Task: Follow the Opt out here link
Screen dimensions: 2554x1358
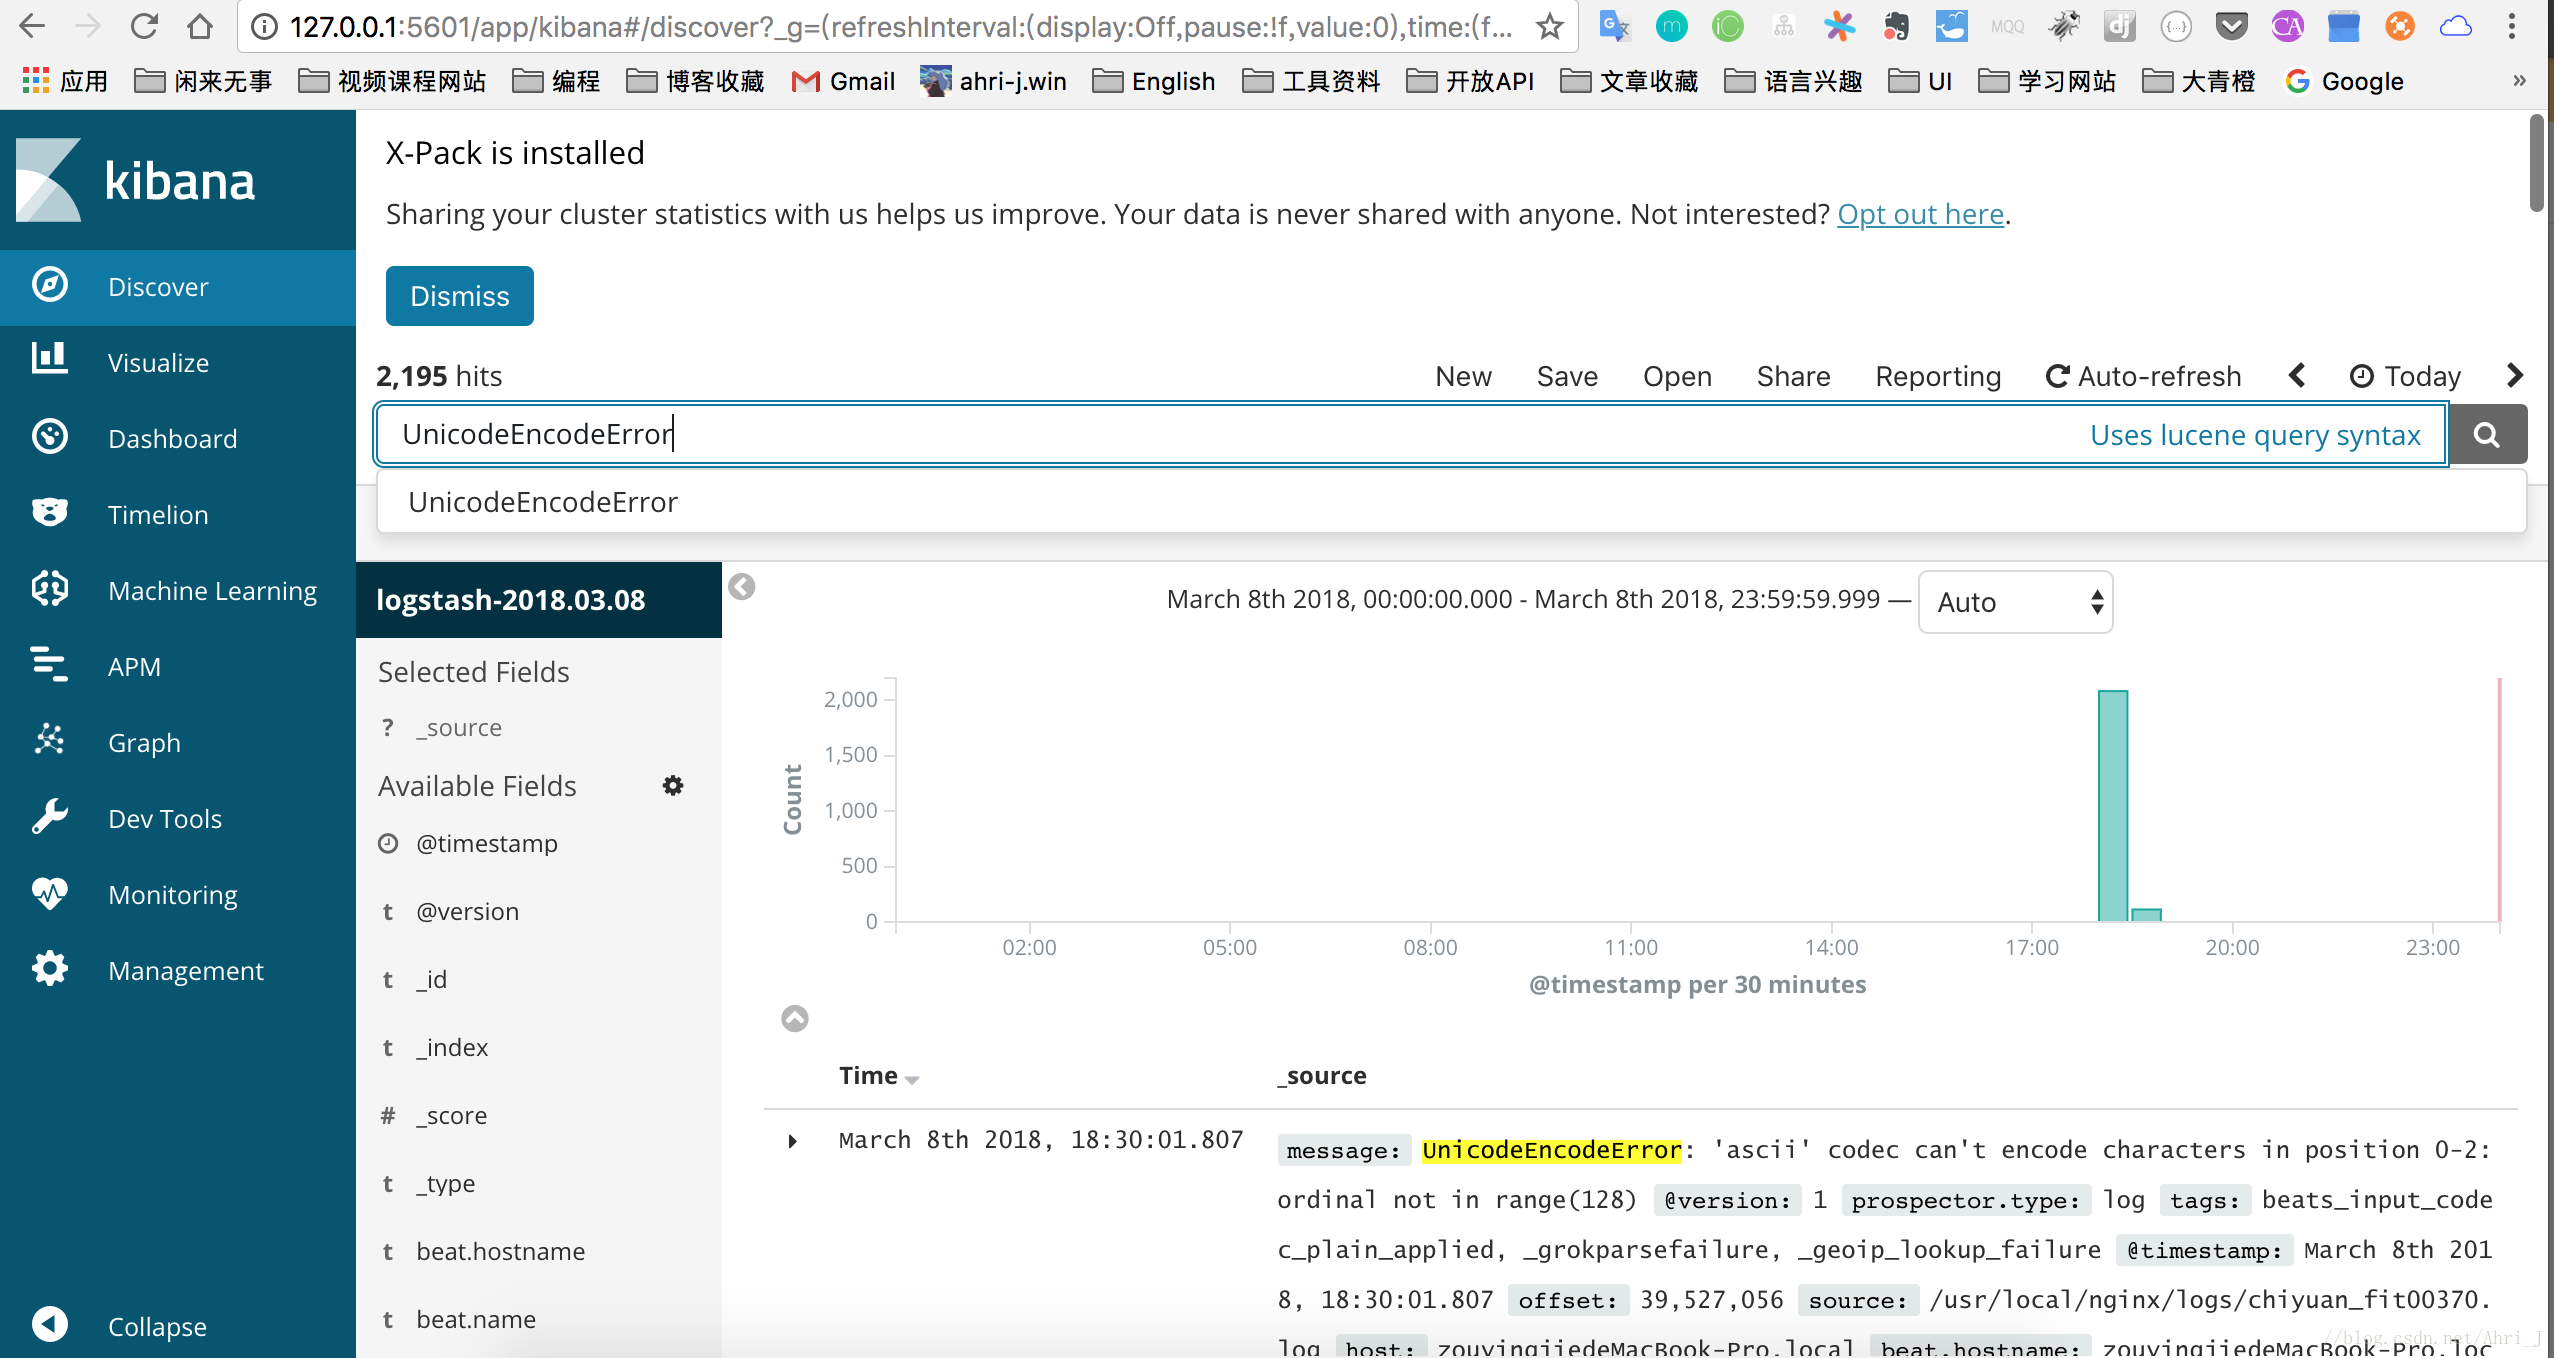Action: 1920,214
